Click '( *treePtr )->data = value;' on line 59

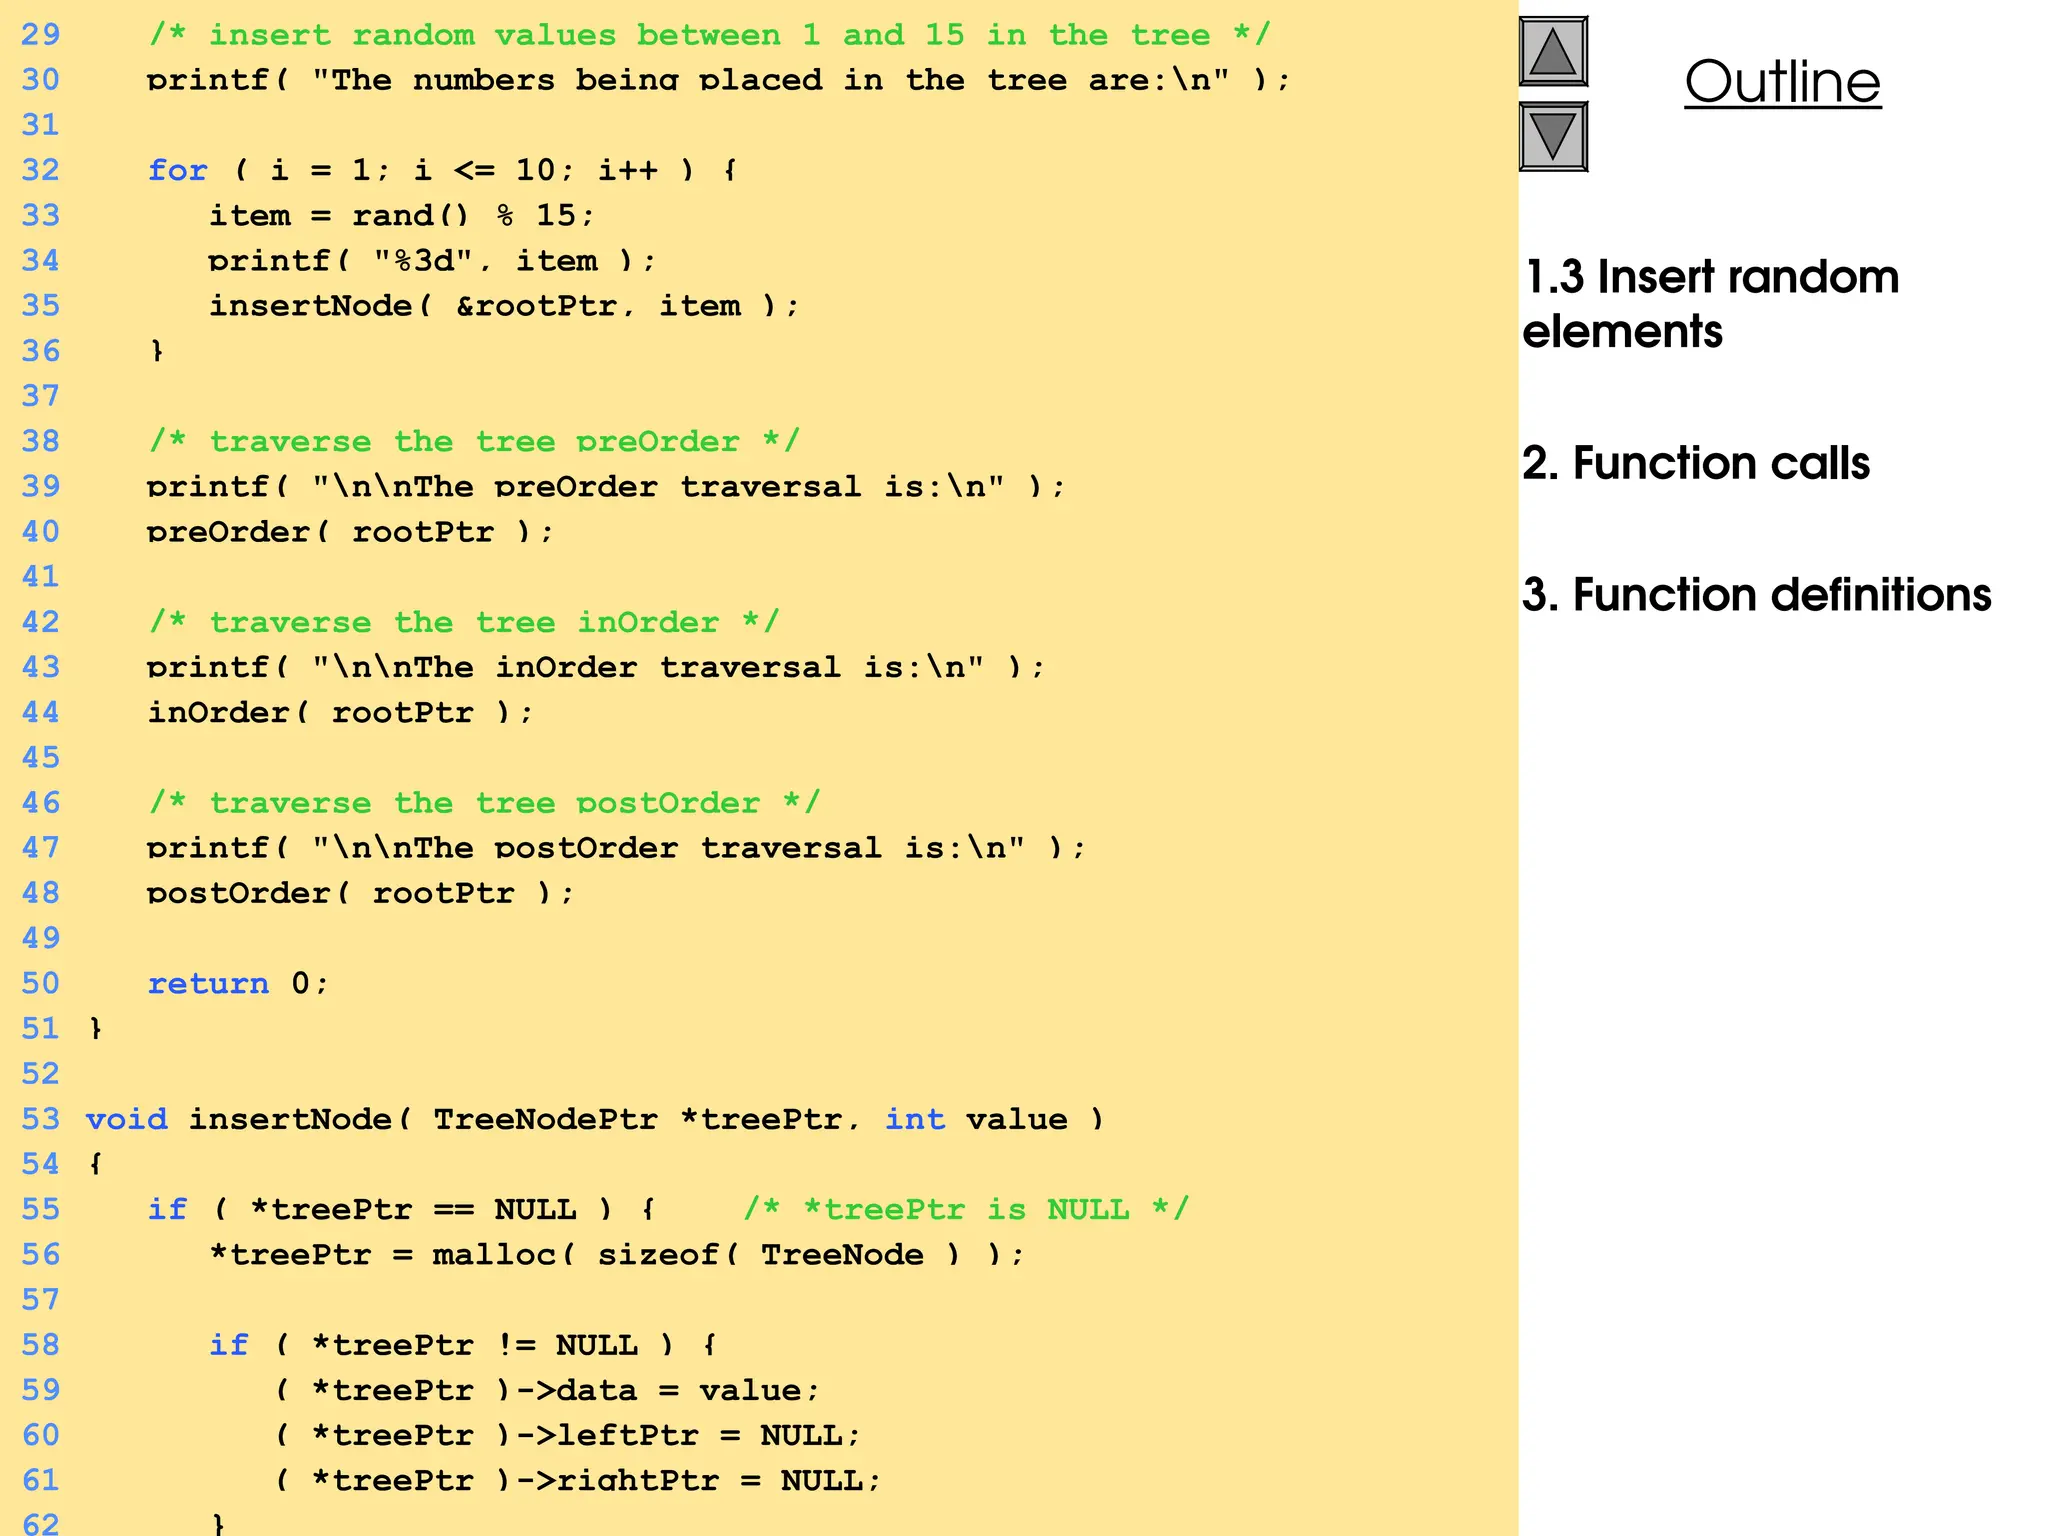[x=546, y=1391]
